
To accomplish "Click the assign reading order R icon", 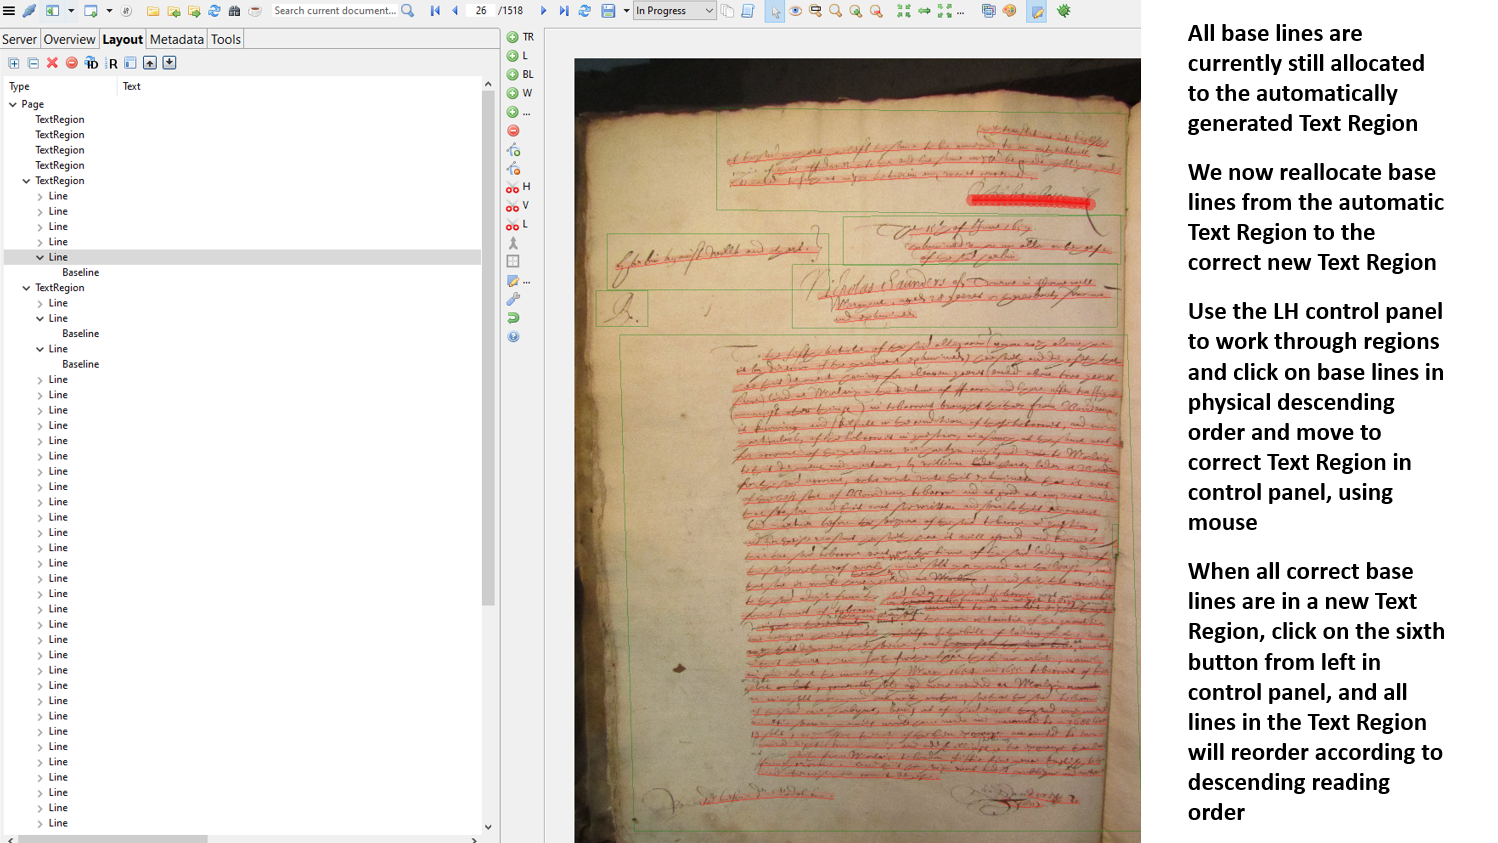I will pyautogui.click(x=113, y=64).
